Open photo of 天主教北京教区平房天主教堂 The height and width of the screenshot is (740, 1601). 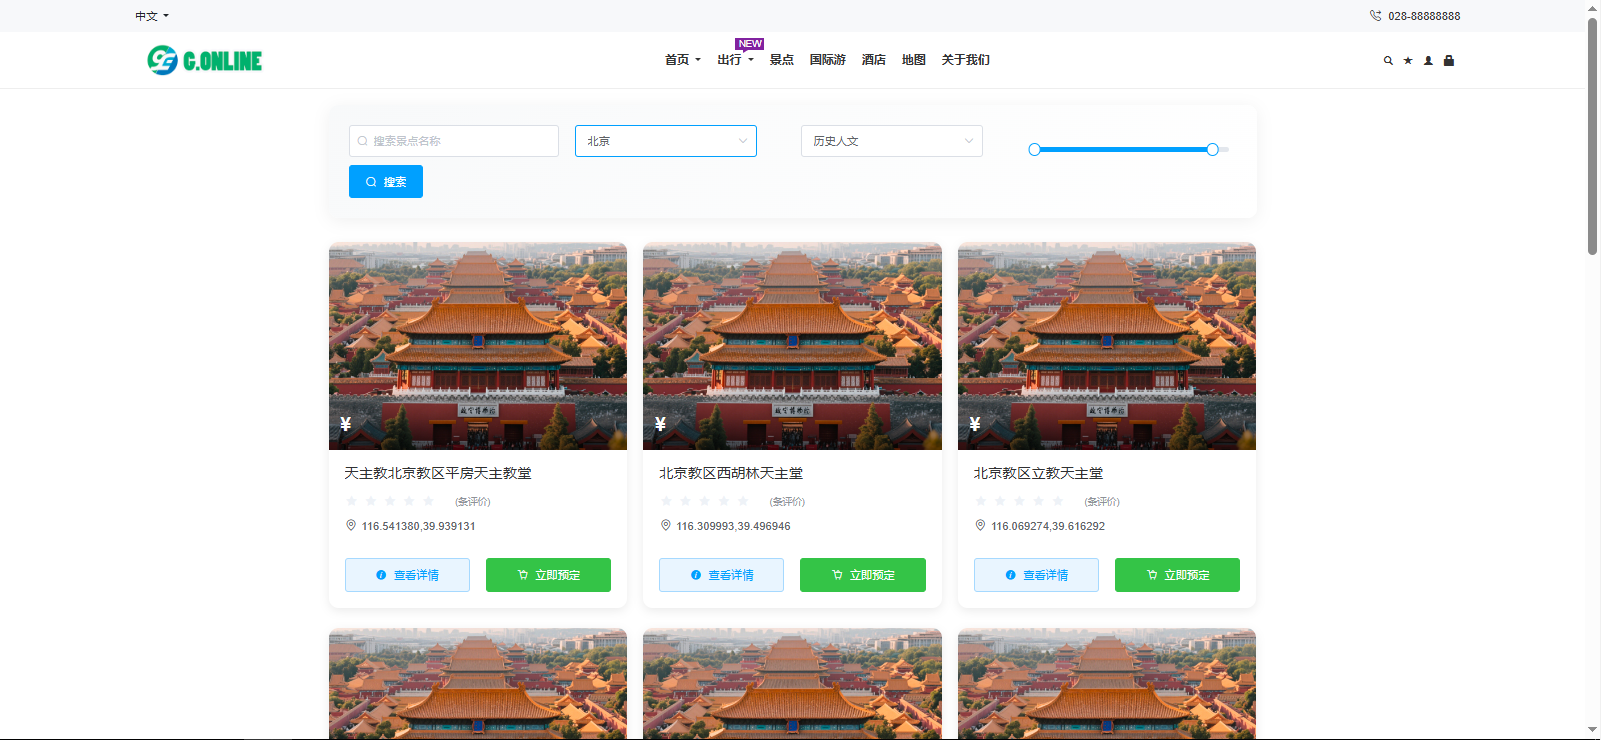[x=478, y=346]
